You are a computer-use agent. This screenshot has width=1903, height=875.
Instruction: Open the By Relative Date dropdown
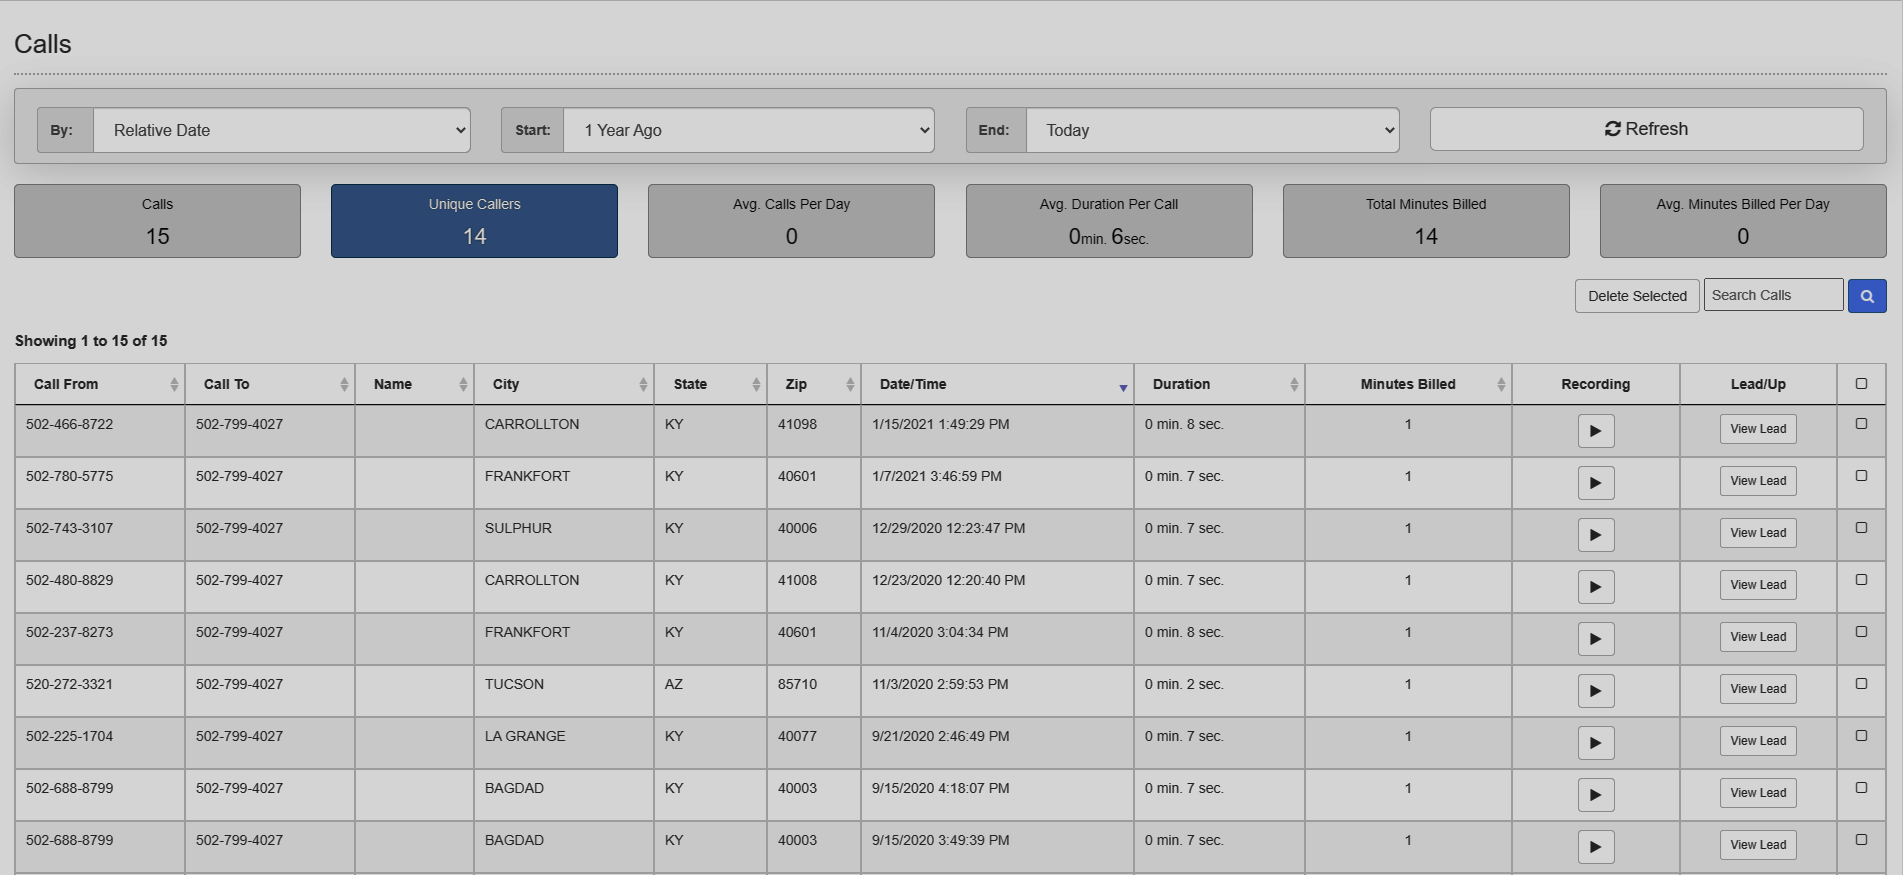[x=281, y=131]
